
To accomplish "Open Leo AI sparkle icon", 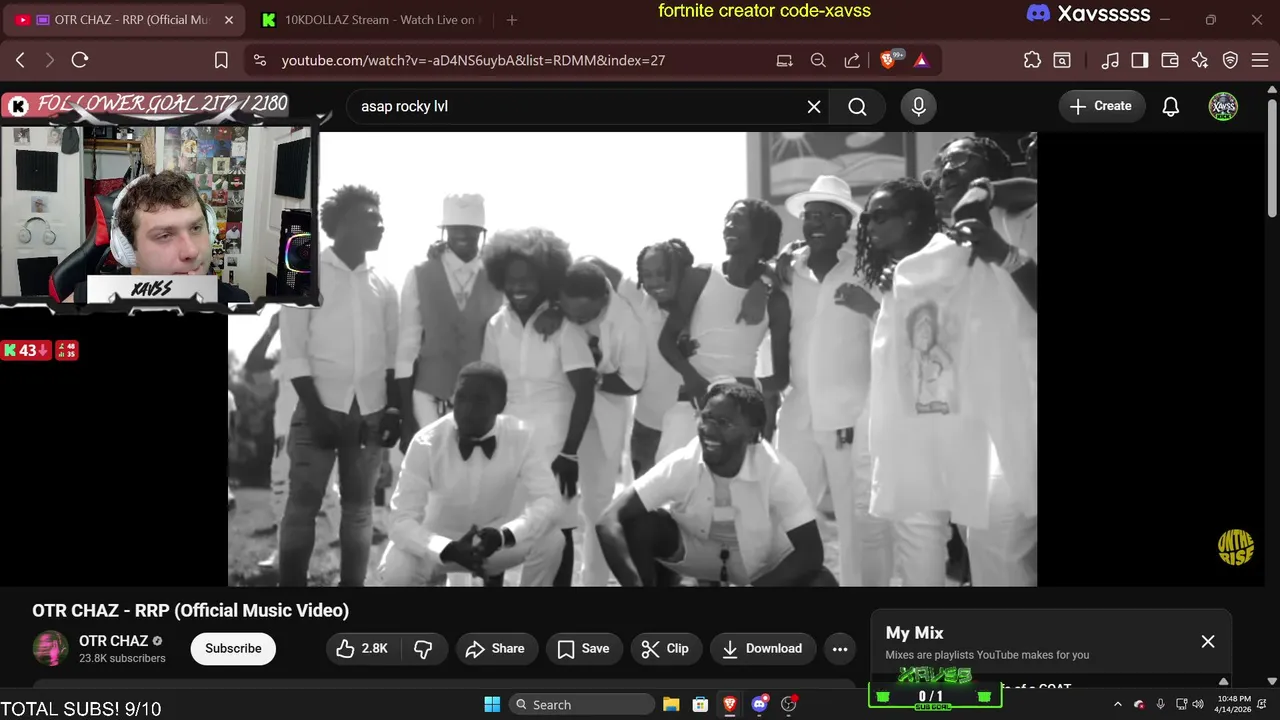I will click(1200, 60).
